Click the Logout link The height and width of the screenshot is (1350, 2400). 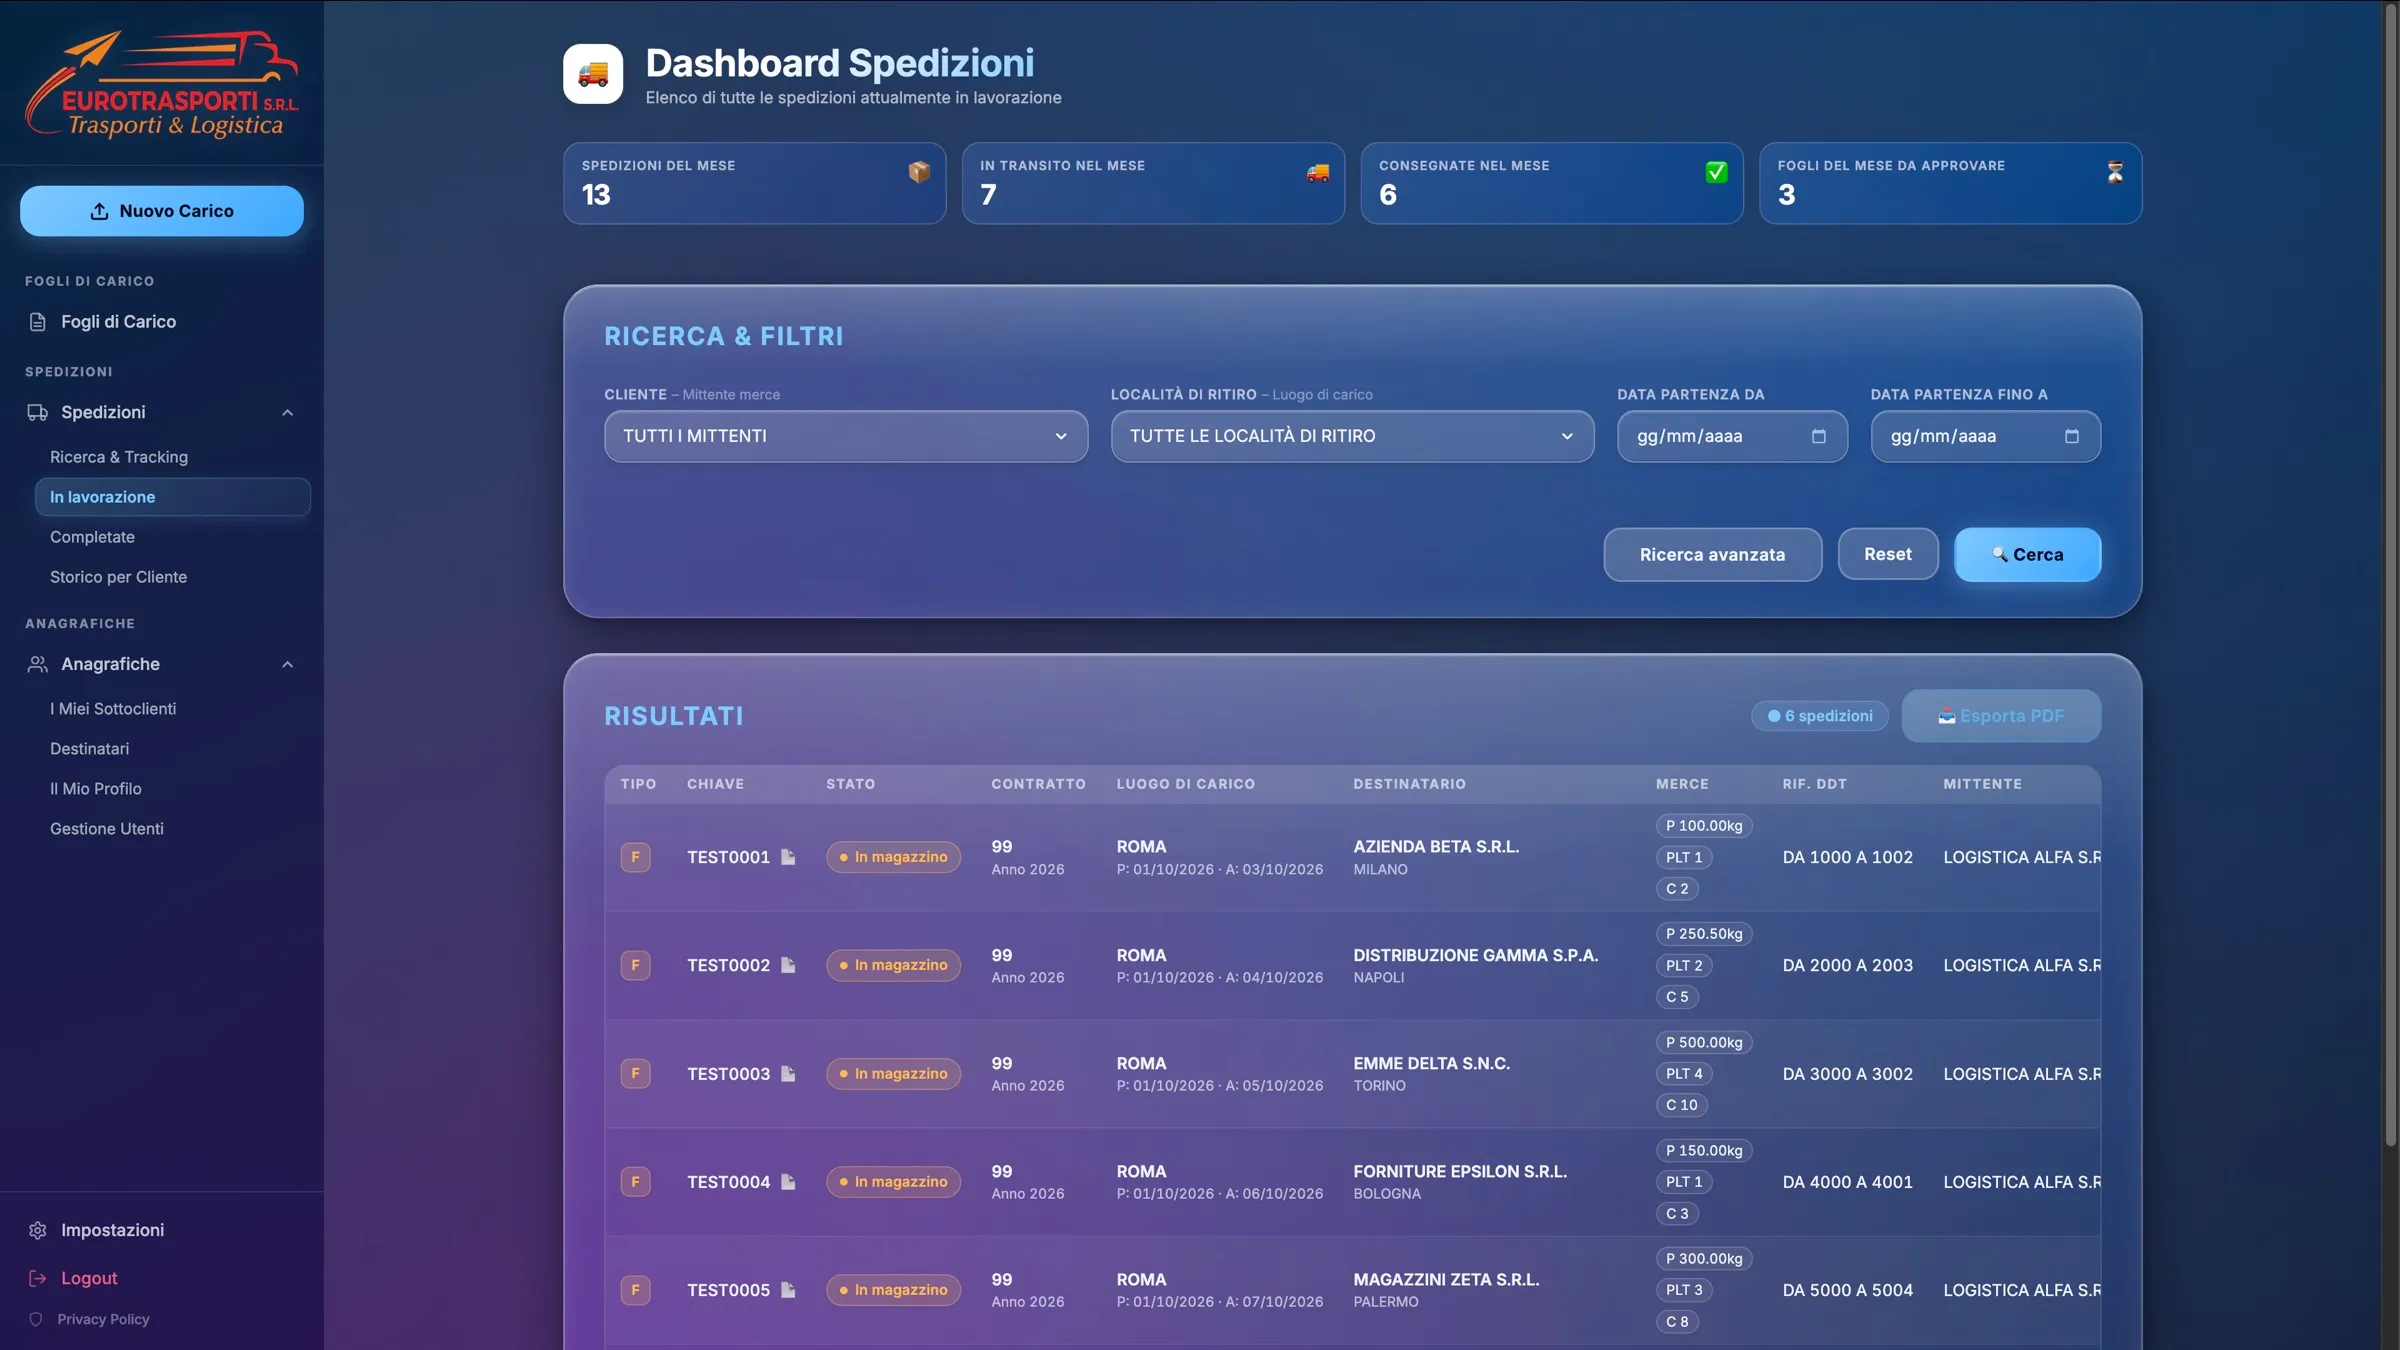coord(89,1278)
